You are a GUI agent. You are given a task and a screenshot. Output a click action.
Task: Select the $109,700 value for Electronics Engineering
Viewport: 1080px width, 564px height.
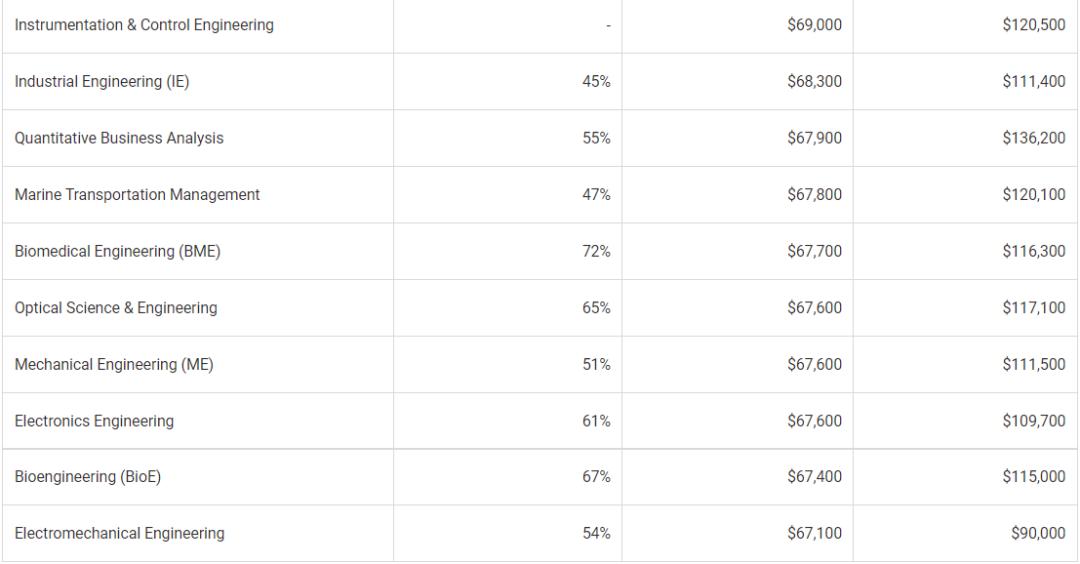point(1033,421)
